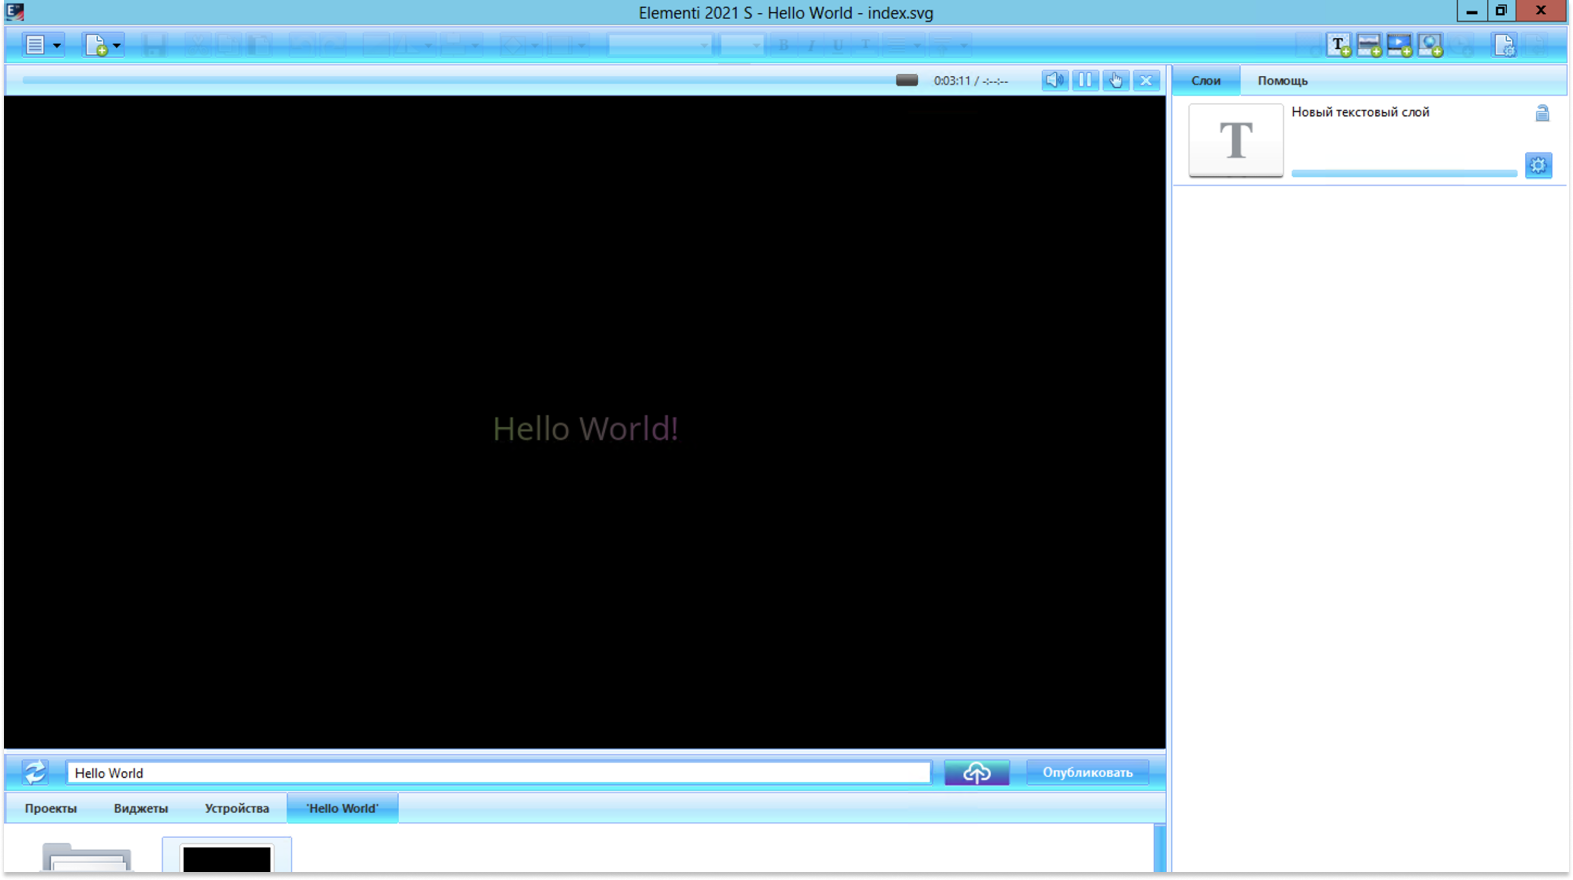Click the Опубликовать button
This screenshot has height=880, width=1573.
tap(1088, 773)
